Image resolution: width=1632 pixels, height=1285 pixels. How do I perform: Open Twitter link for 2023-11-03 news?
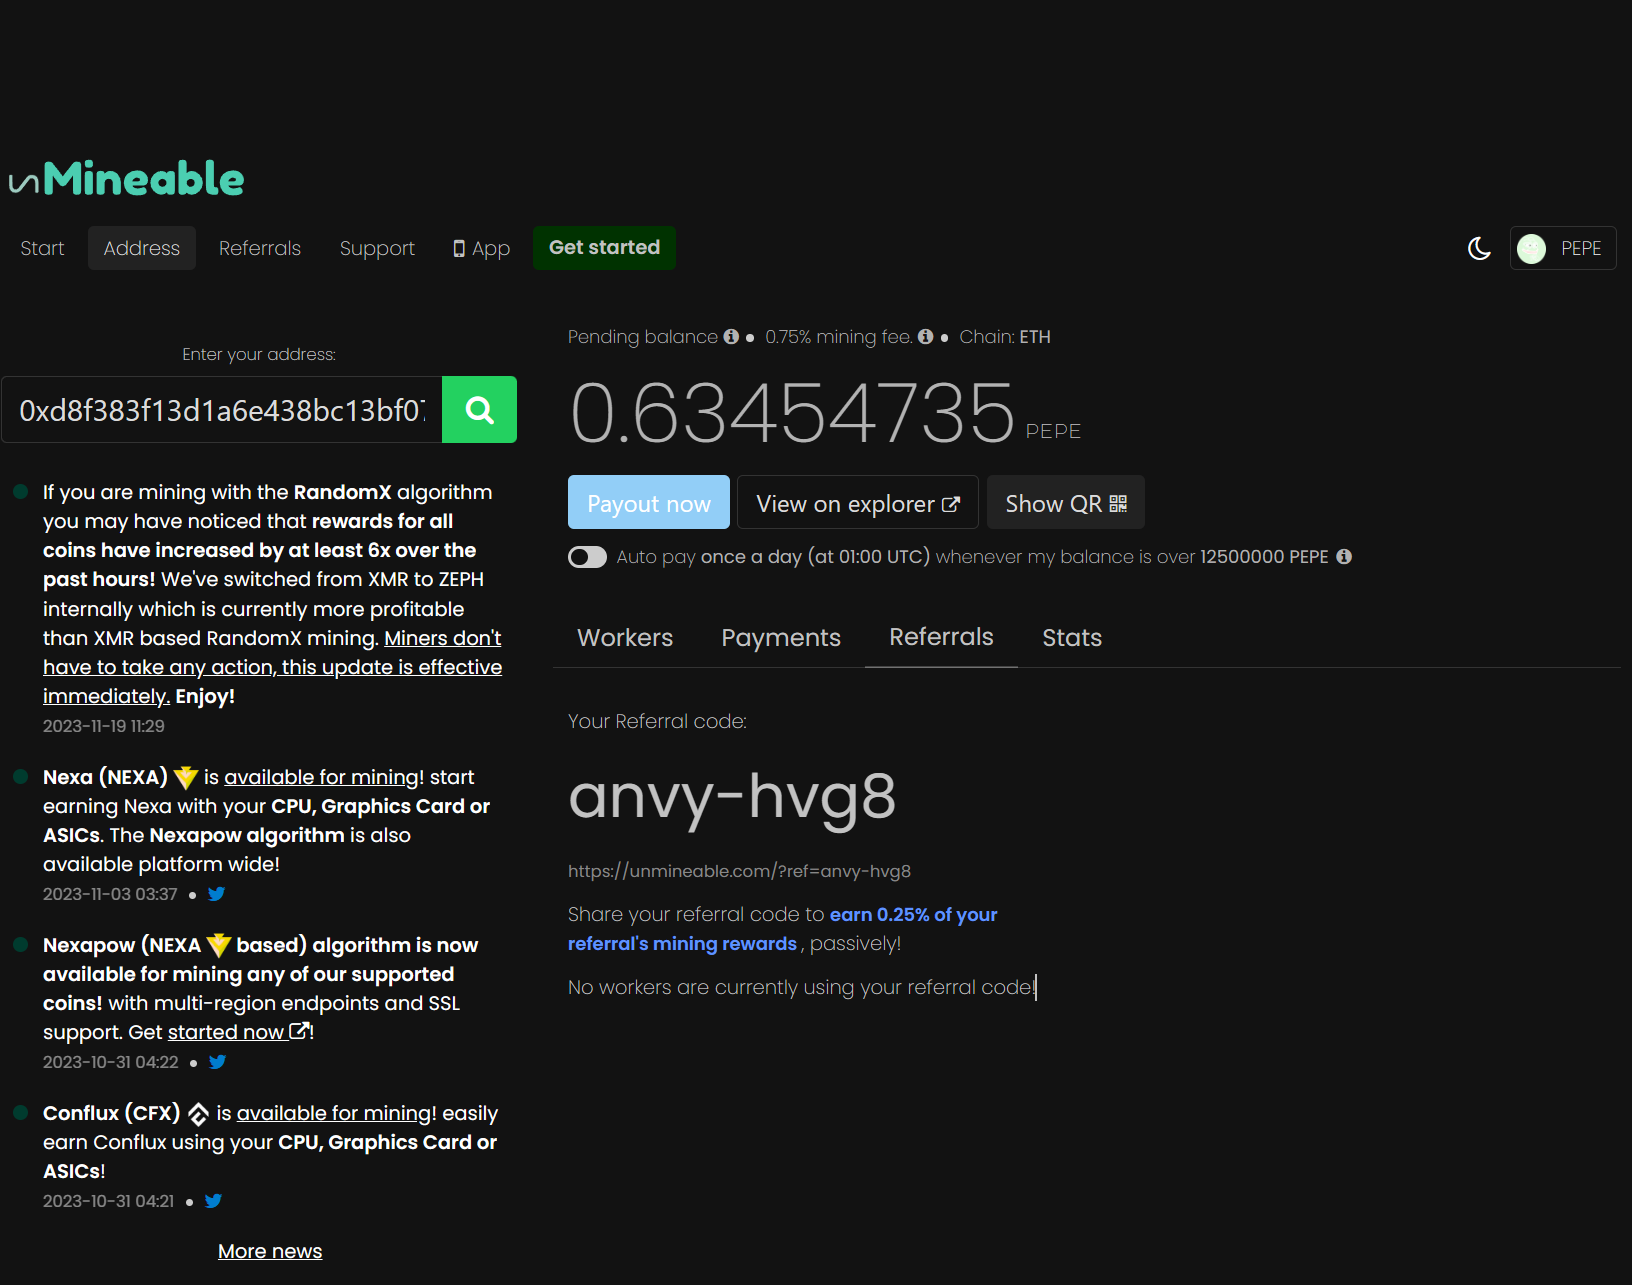(x=216, y=894)
